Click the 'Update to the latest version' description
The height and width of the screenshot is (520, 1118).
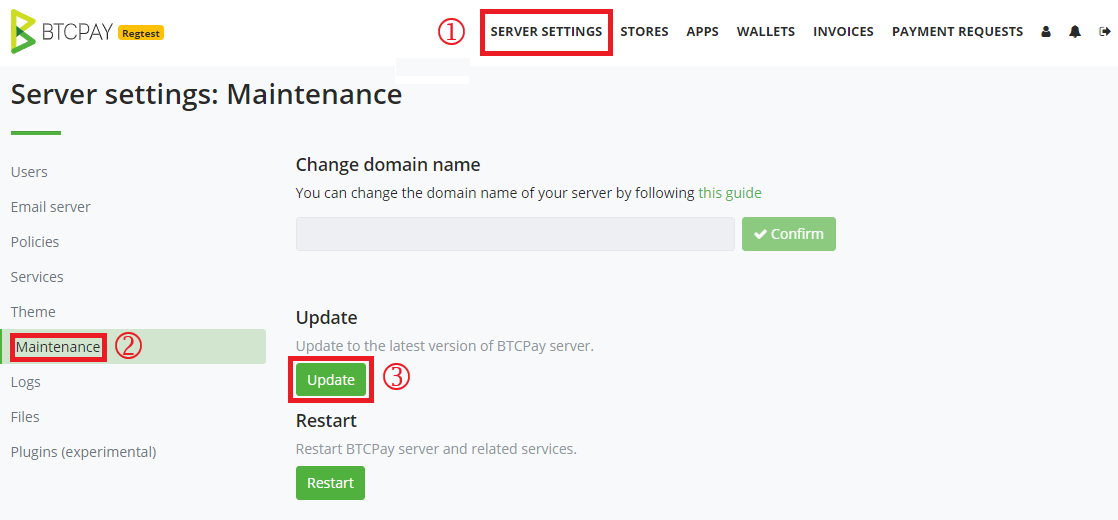click(445, 347)
